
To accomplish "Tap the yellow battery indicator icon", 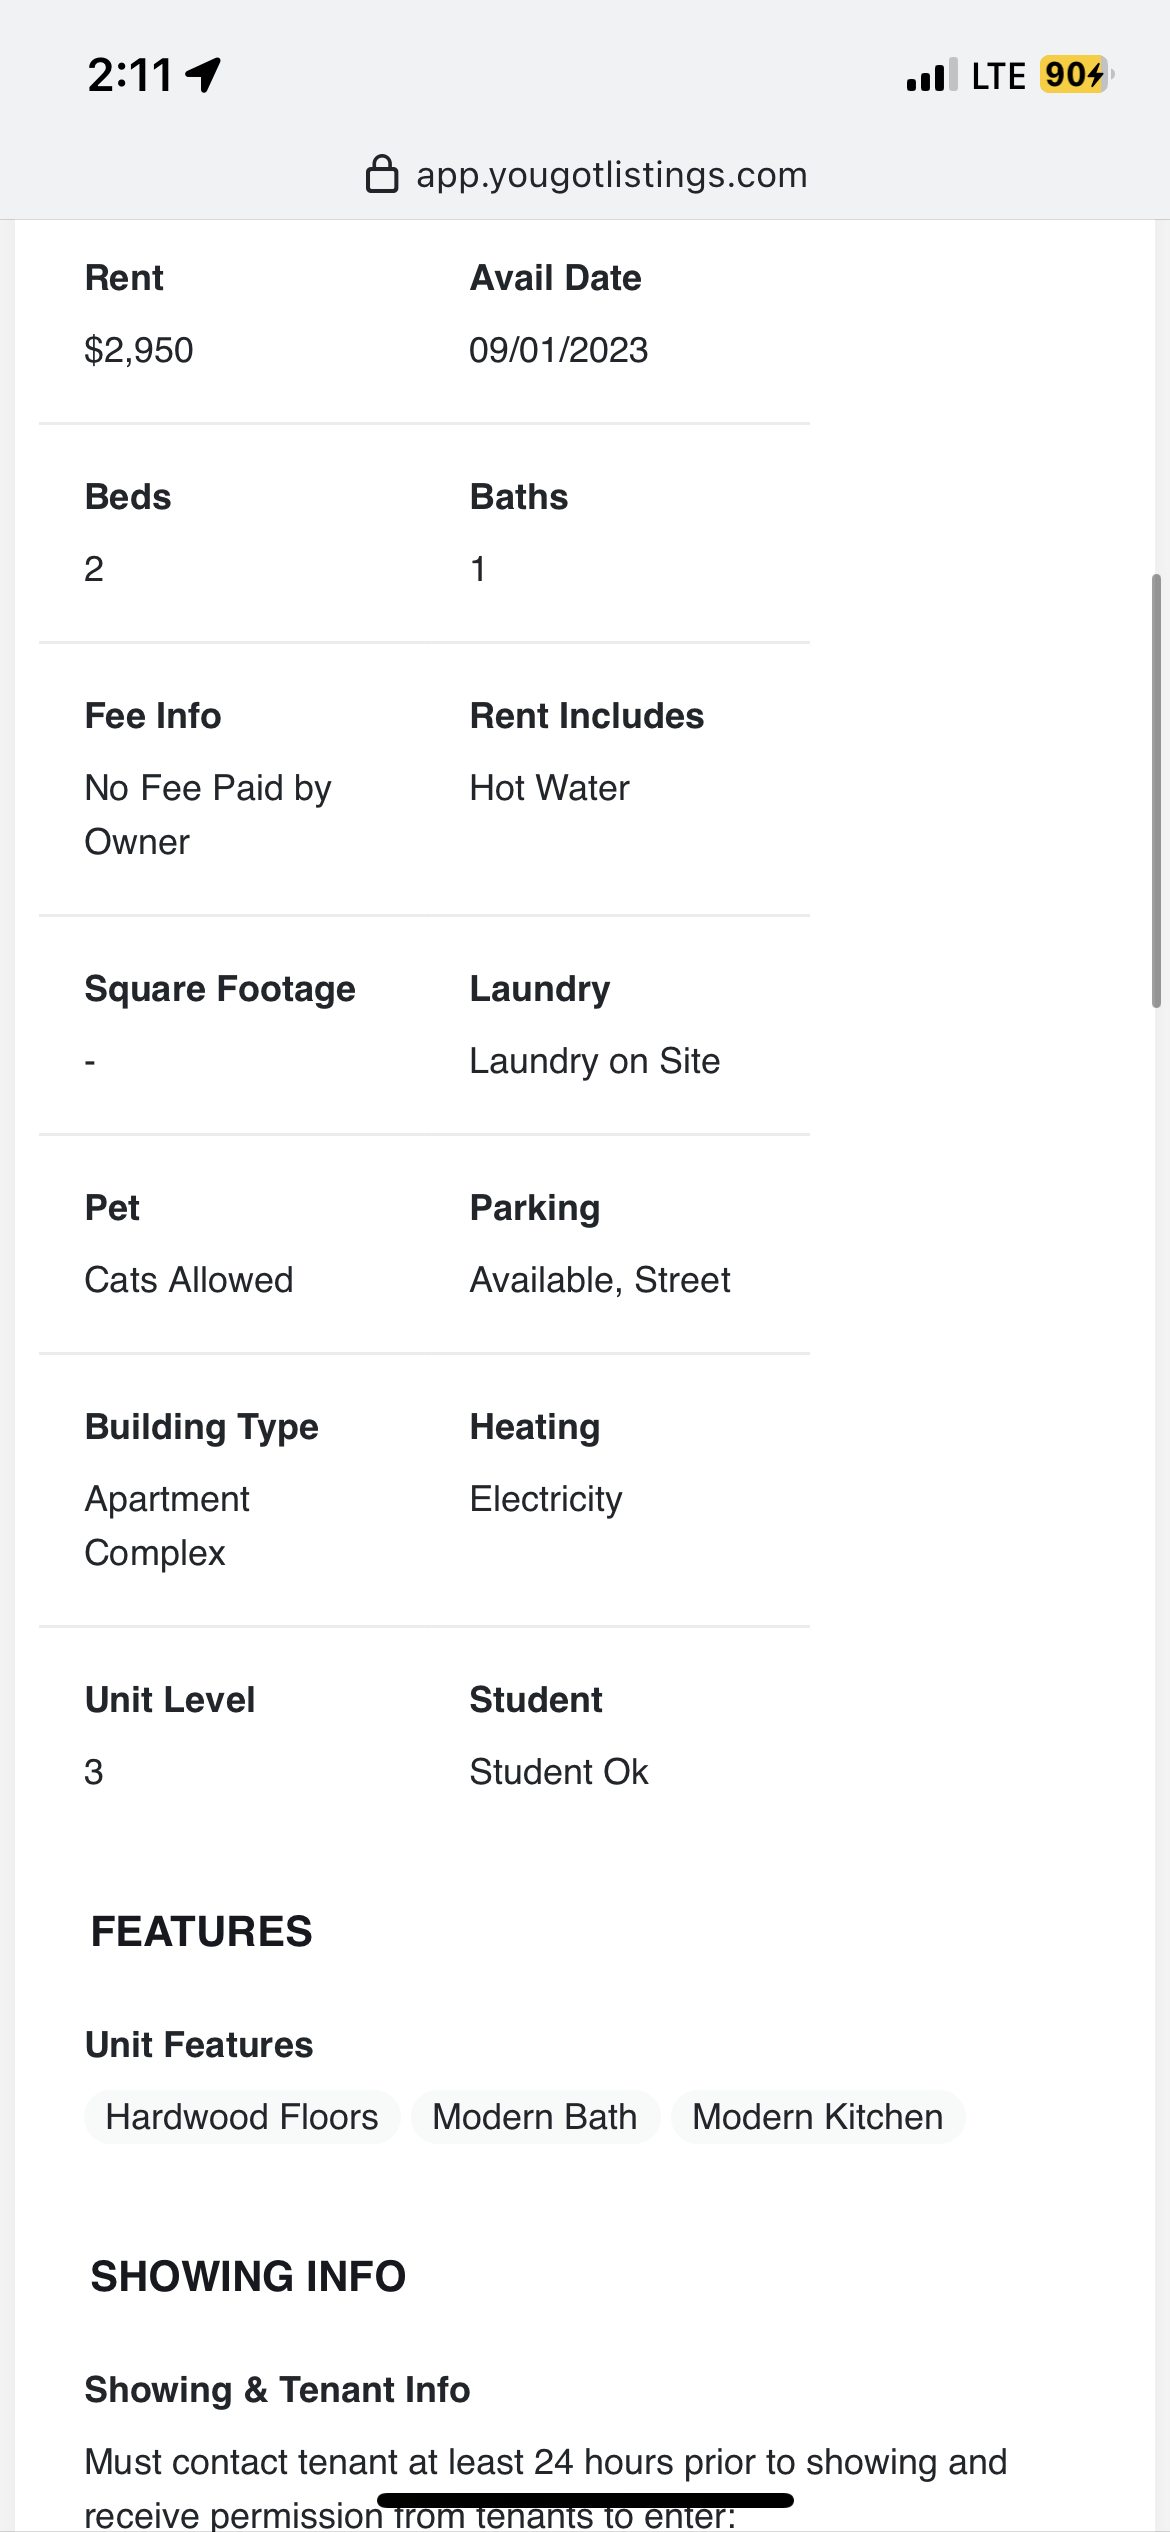I will pyautogui.click(x=1077, y=75).
